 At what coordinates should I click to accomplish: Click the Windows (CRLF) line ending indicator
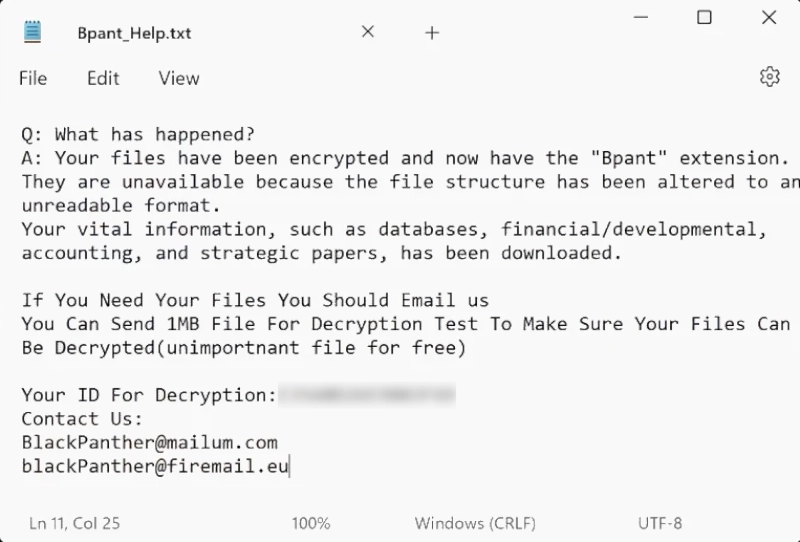click(x=475, y=523)
